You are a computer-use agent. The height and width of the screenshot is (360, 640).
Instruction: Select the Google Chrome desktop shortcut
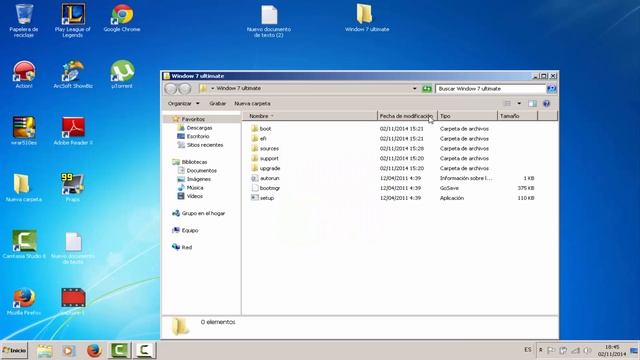(122, 18)
